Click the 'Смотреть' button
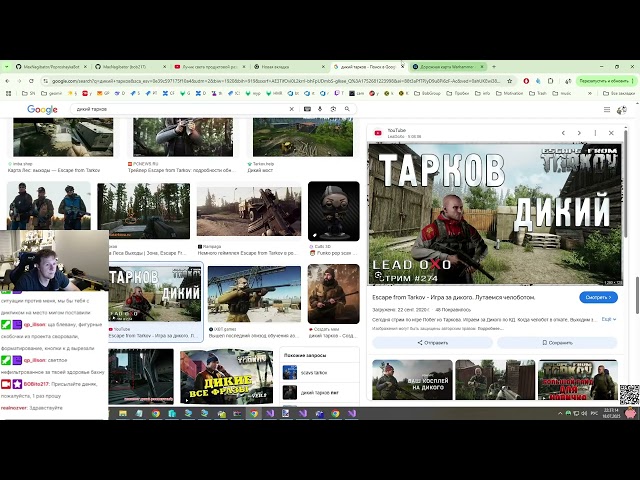640x480 pixels. click(x=598, y=298)
